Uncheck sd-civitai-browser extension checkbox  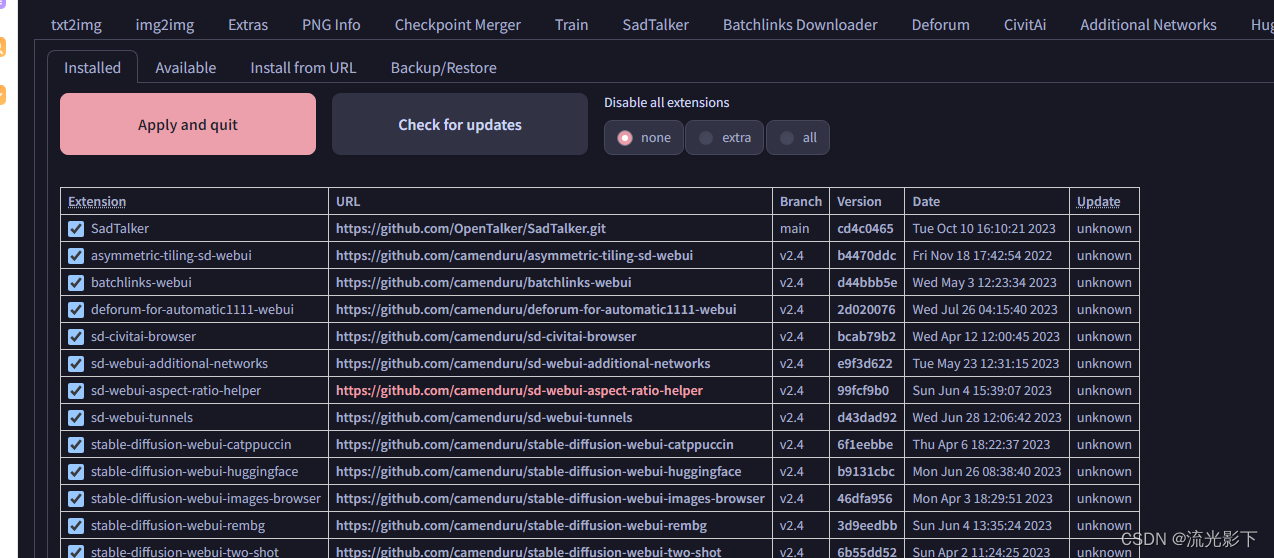[76, 337]
